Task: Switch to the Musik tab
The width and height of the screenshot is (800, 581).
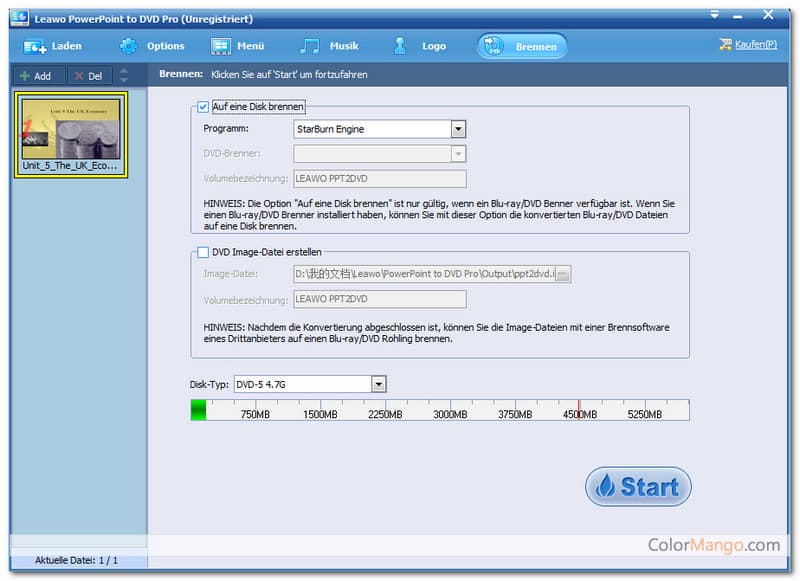Action: pos(329,46)
